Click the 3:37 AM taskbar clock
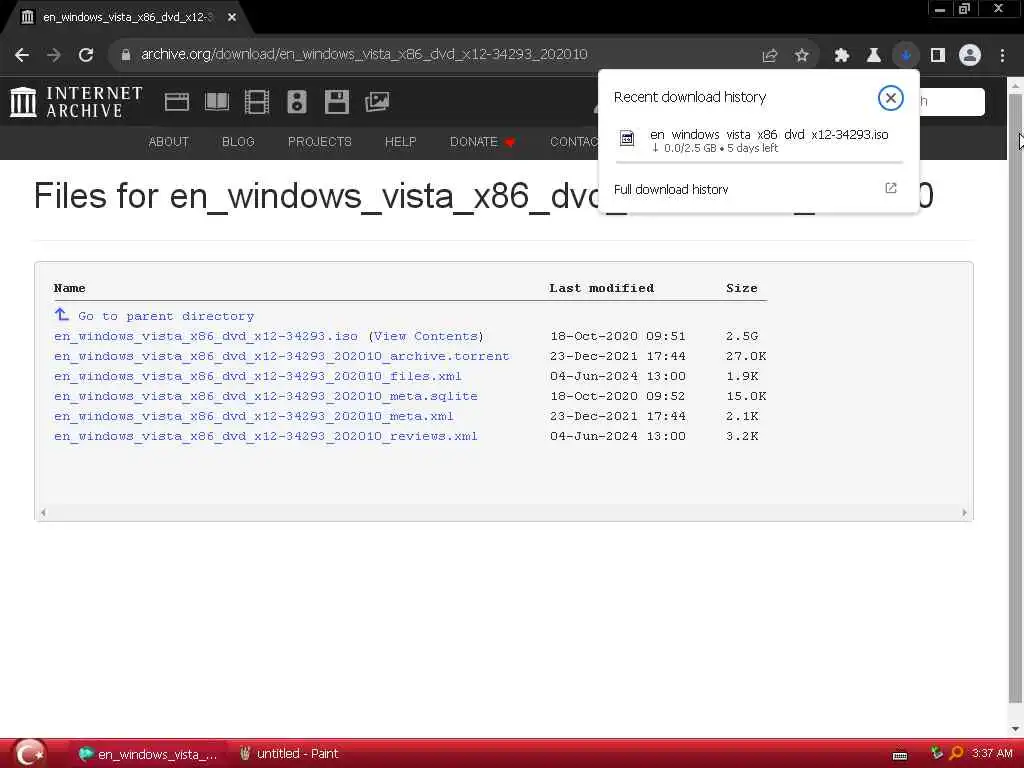 pos(991,754)
